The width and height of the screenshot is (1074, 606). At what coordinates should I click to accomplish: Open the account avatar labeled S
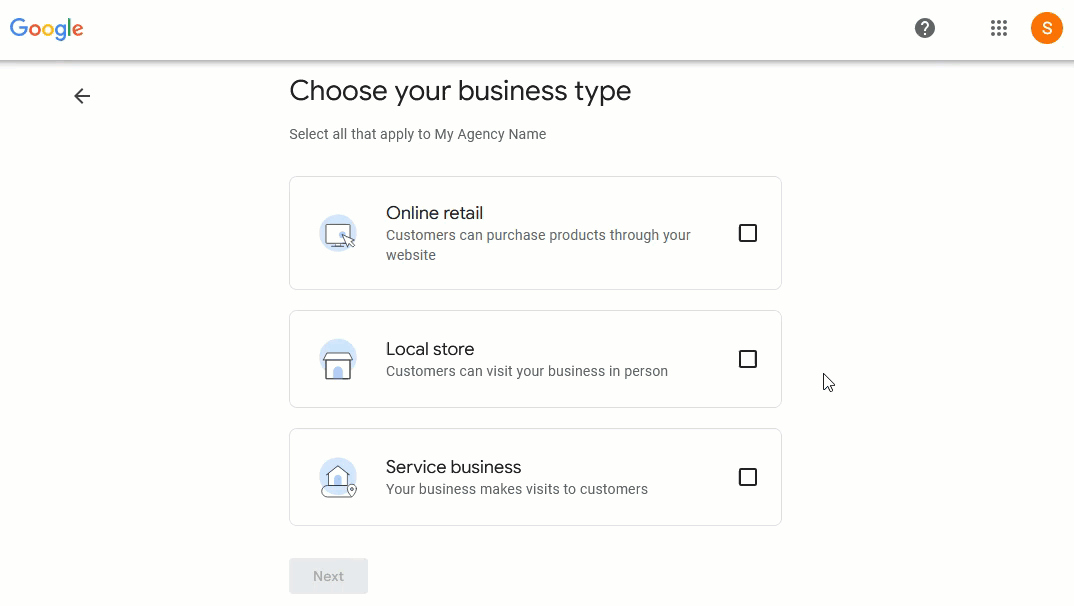pos(1047,28)
